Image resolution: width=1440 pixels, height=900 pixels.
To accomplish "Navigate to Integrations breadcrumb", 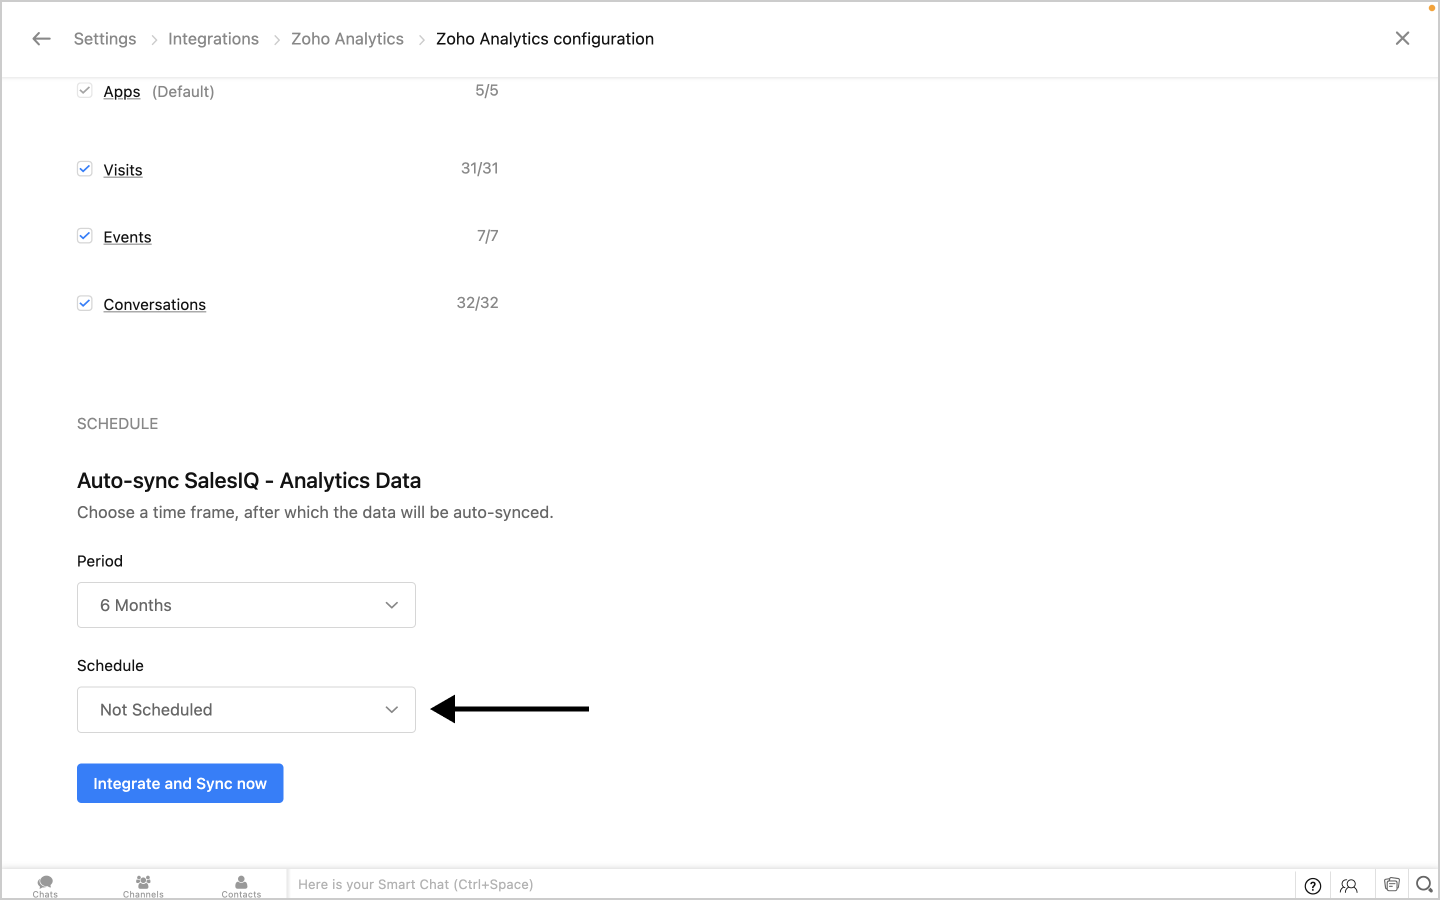I will click(213, 39).
